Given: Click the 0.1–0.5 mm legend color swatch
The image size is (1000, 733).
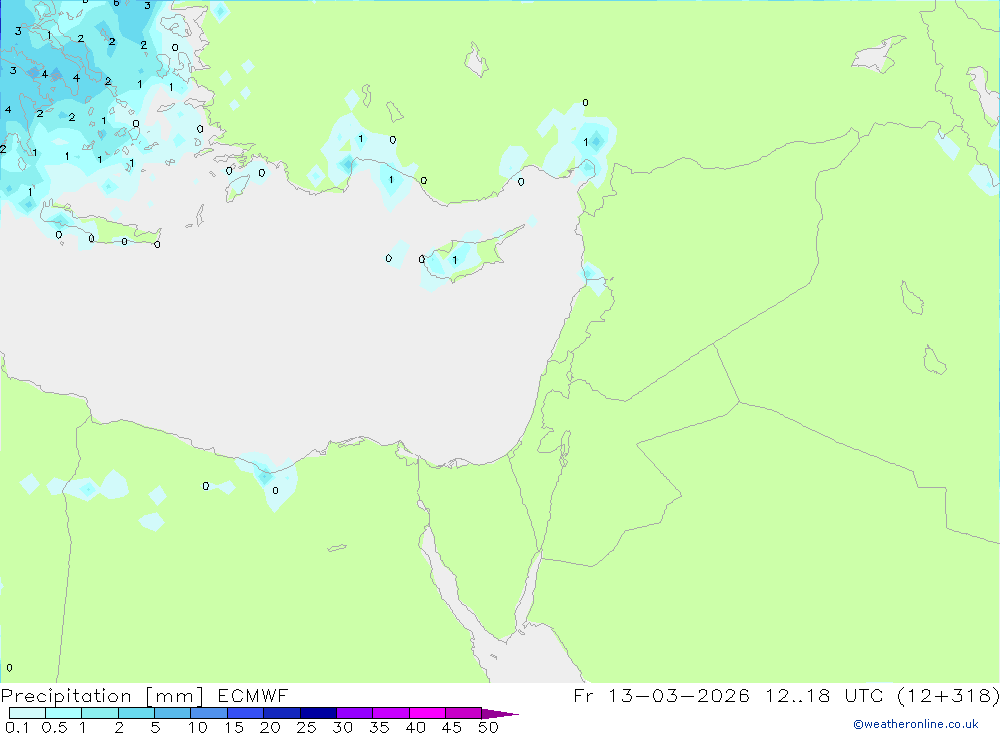Looking at the screenshot, I should click(27, 713).
